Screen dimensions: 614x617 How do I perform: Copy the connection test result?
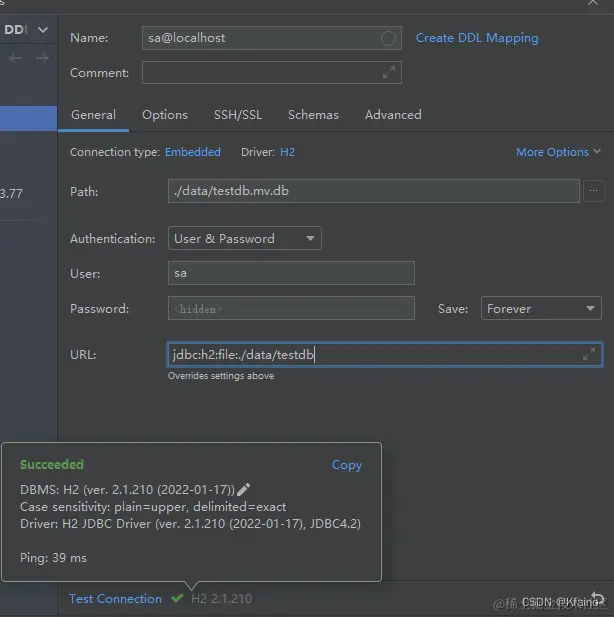click(346, 465)
